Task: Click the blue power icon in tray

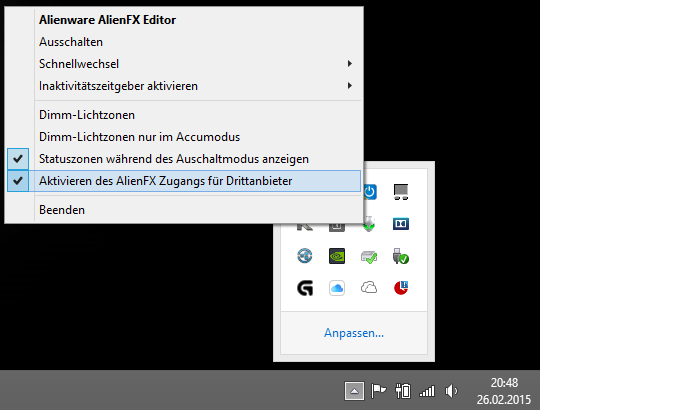Action: pyautogui.click(x=370, y=192)
